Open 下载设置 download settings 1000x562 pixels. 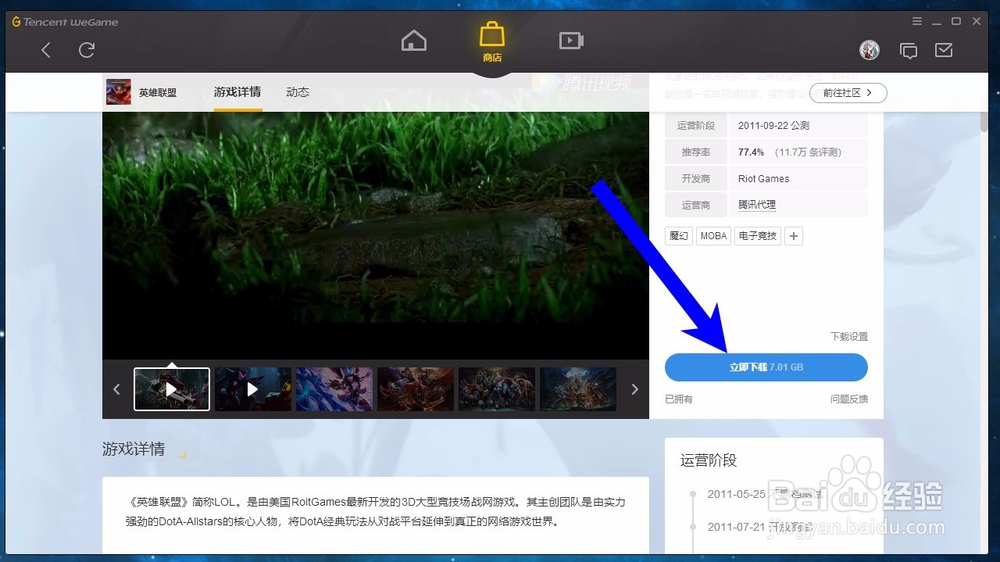click(849, 336)
